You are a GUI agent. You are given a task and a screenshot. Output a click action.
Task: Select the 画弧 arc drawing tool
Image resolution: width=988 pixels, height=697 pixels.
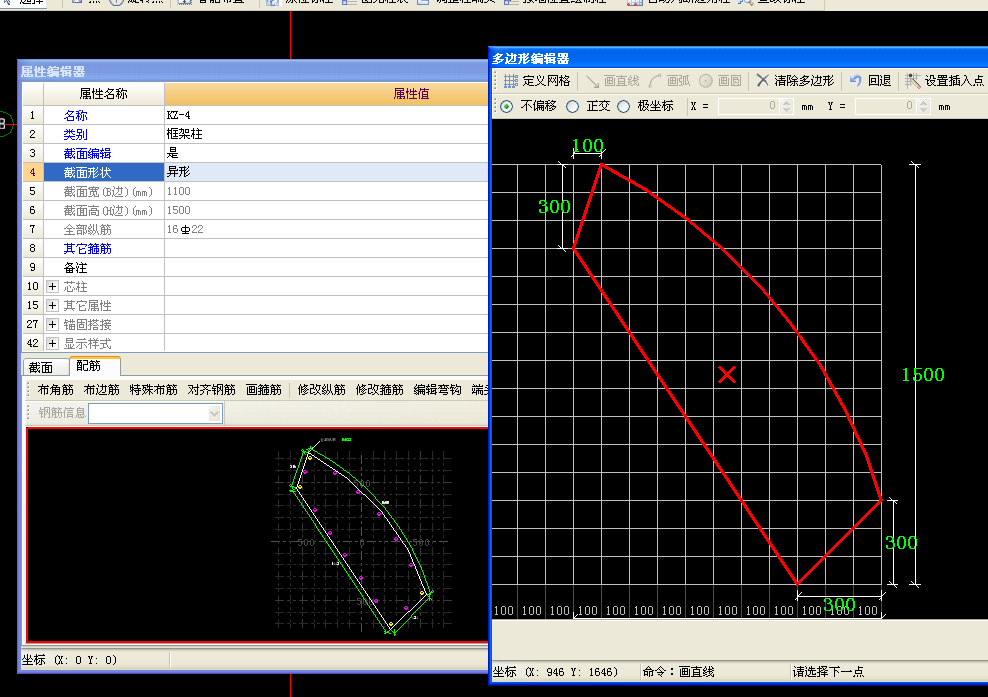point(669,81)
